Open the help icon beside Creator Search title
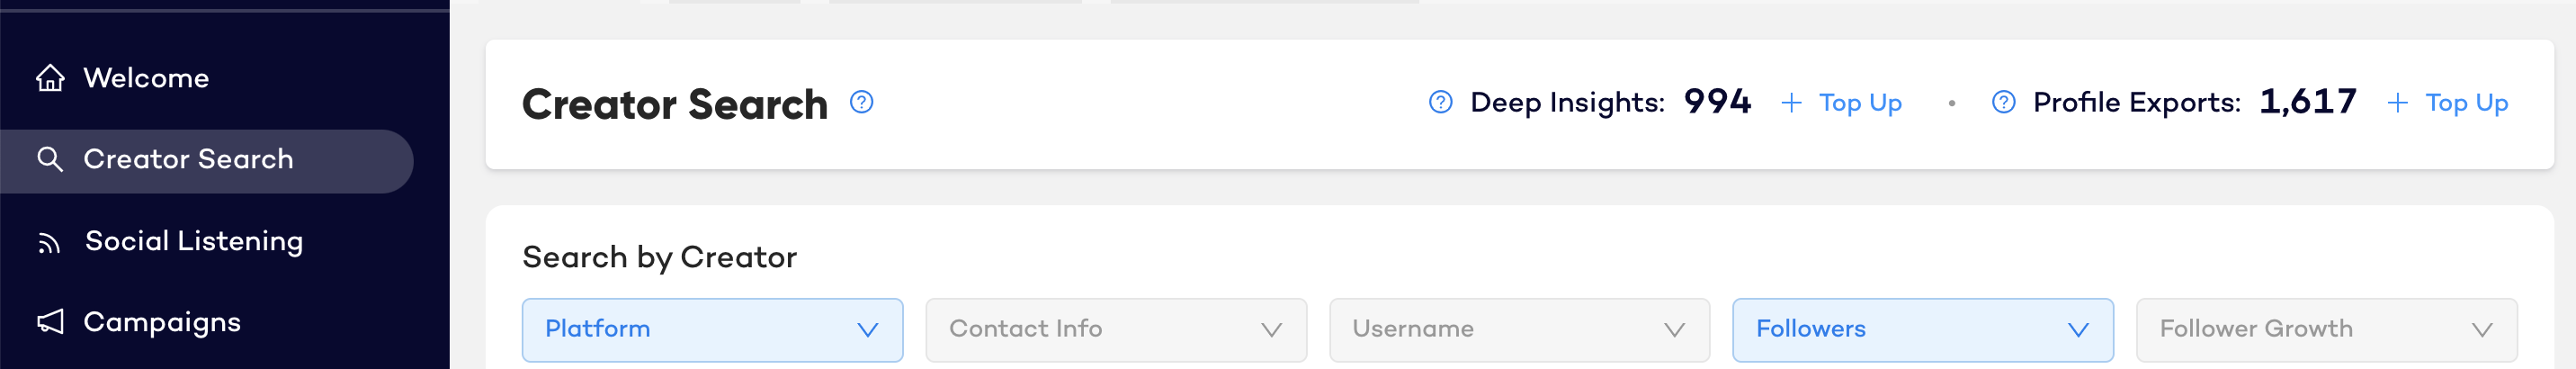Screen dimensions: 2576x369 [861, 102]
